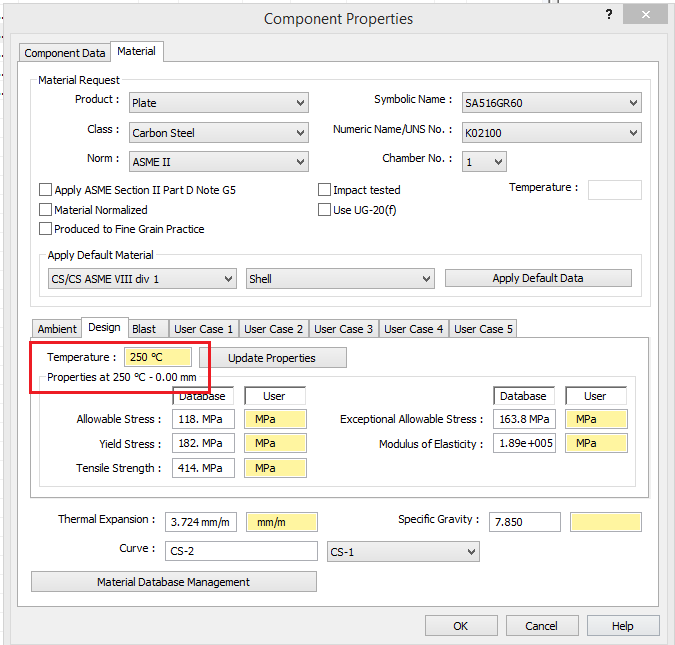This screenshot has height=645, width=675.
Task: Enable the Impact tested checkbox
Action: (324, 190)
